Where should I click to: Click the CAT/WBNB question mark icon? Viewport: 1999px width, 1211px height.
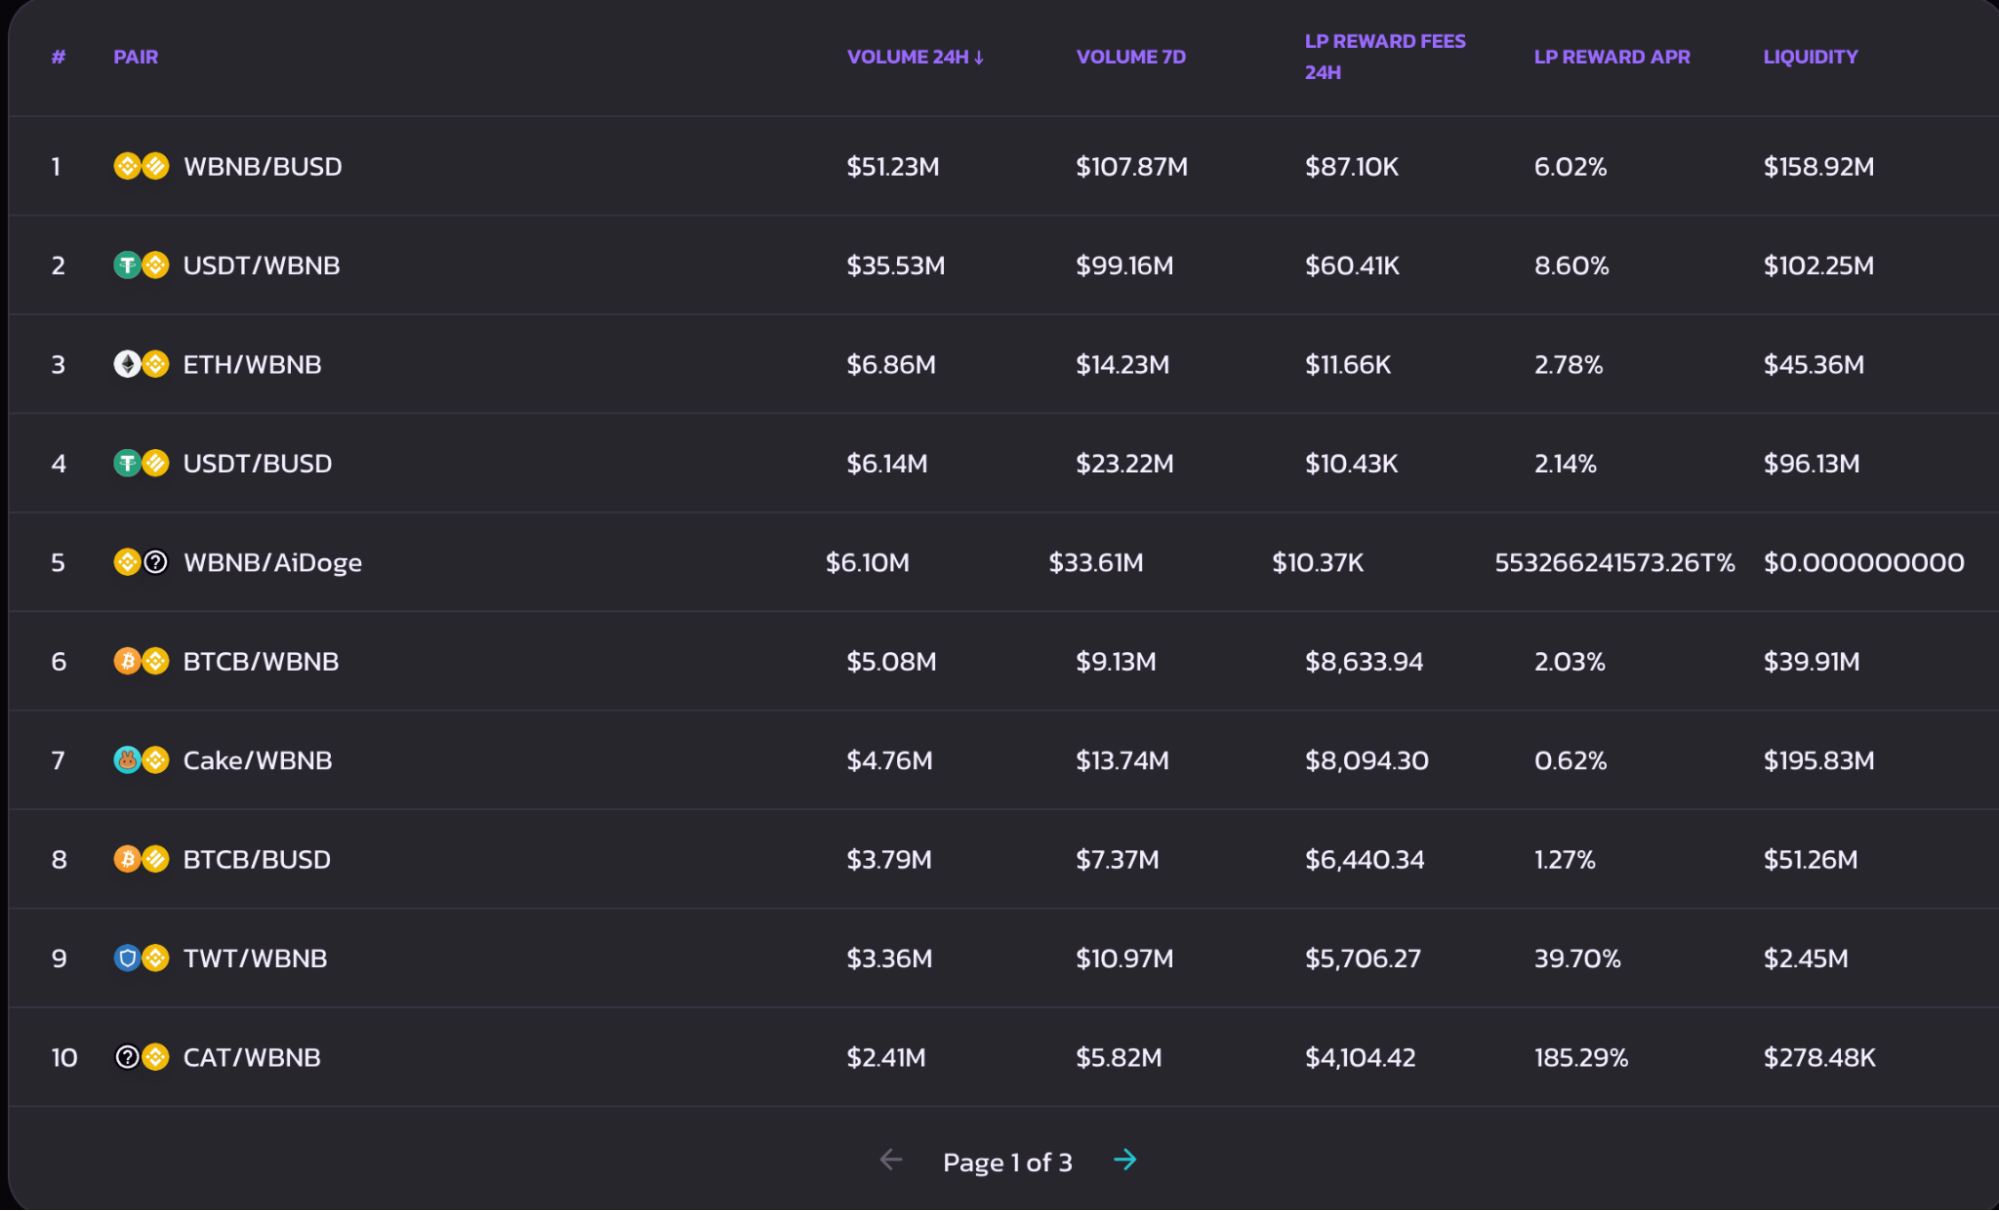click(127, 1057)
